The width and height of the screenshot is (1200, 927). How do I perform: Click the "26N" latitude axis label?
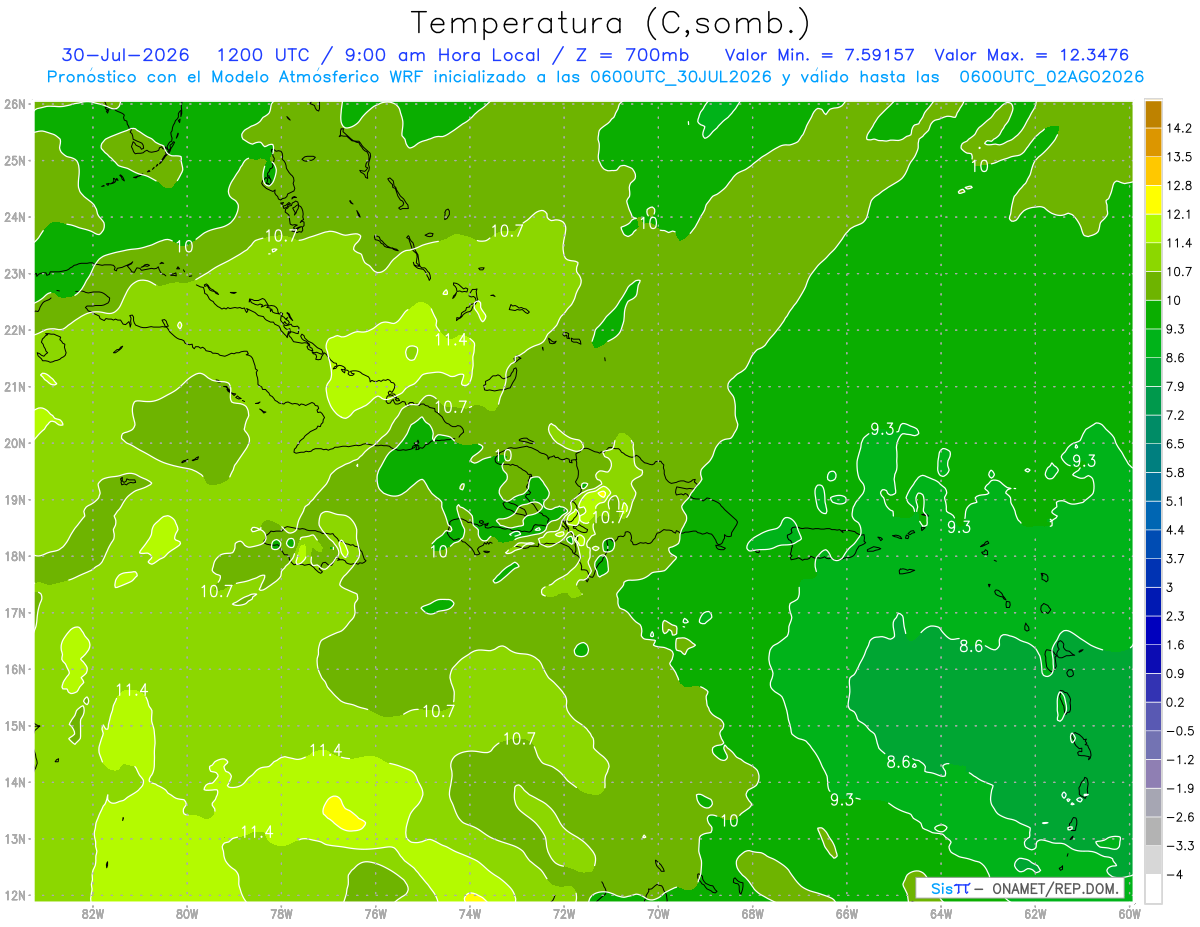(x=14, y=103)
